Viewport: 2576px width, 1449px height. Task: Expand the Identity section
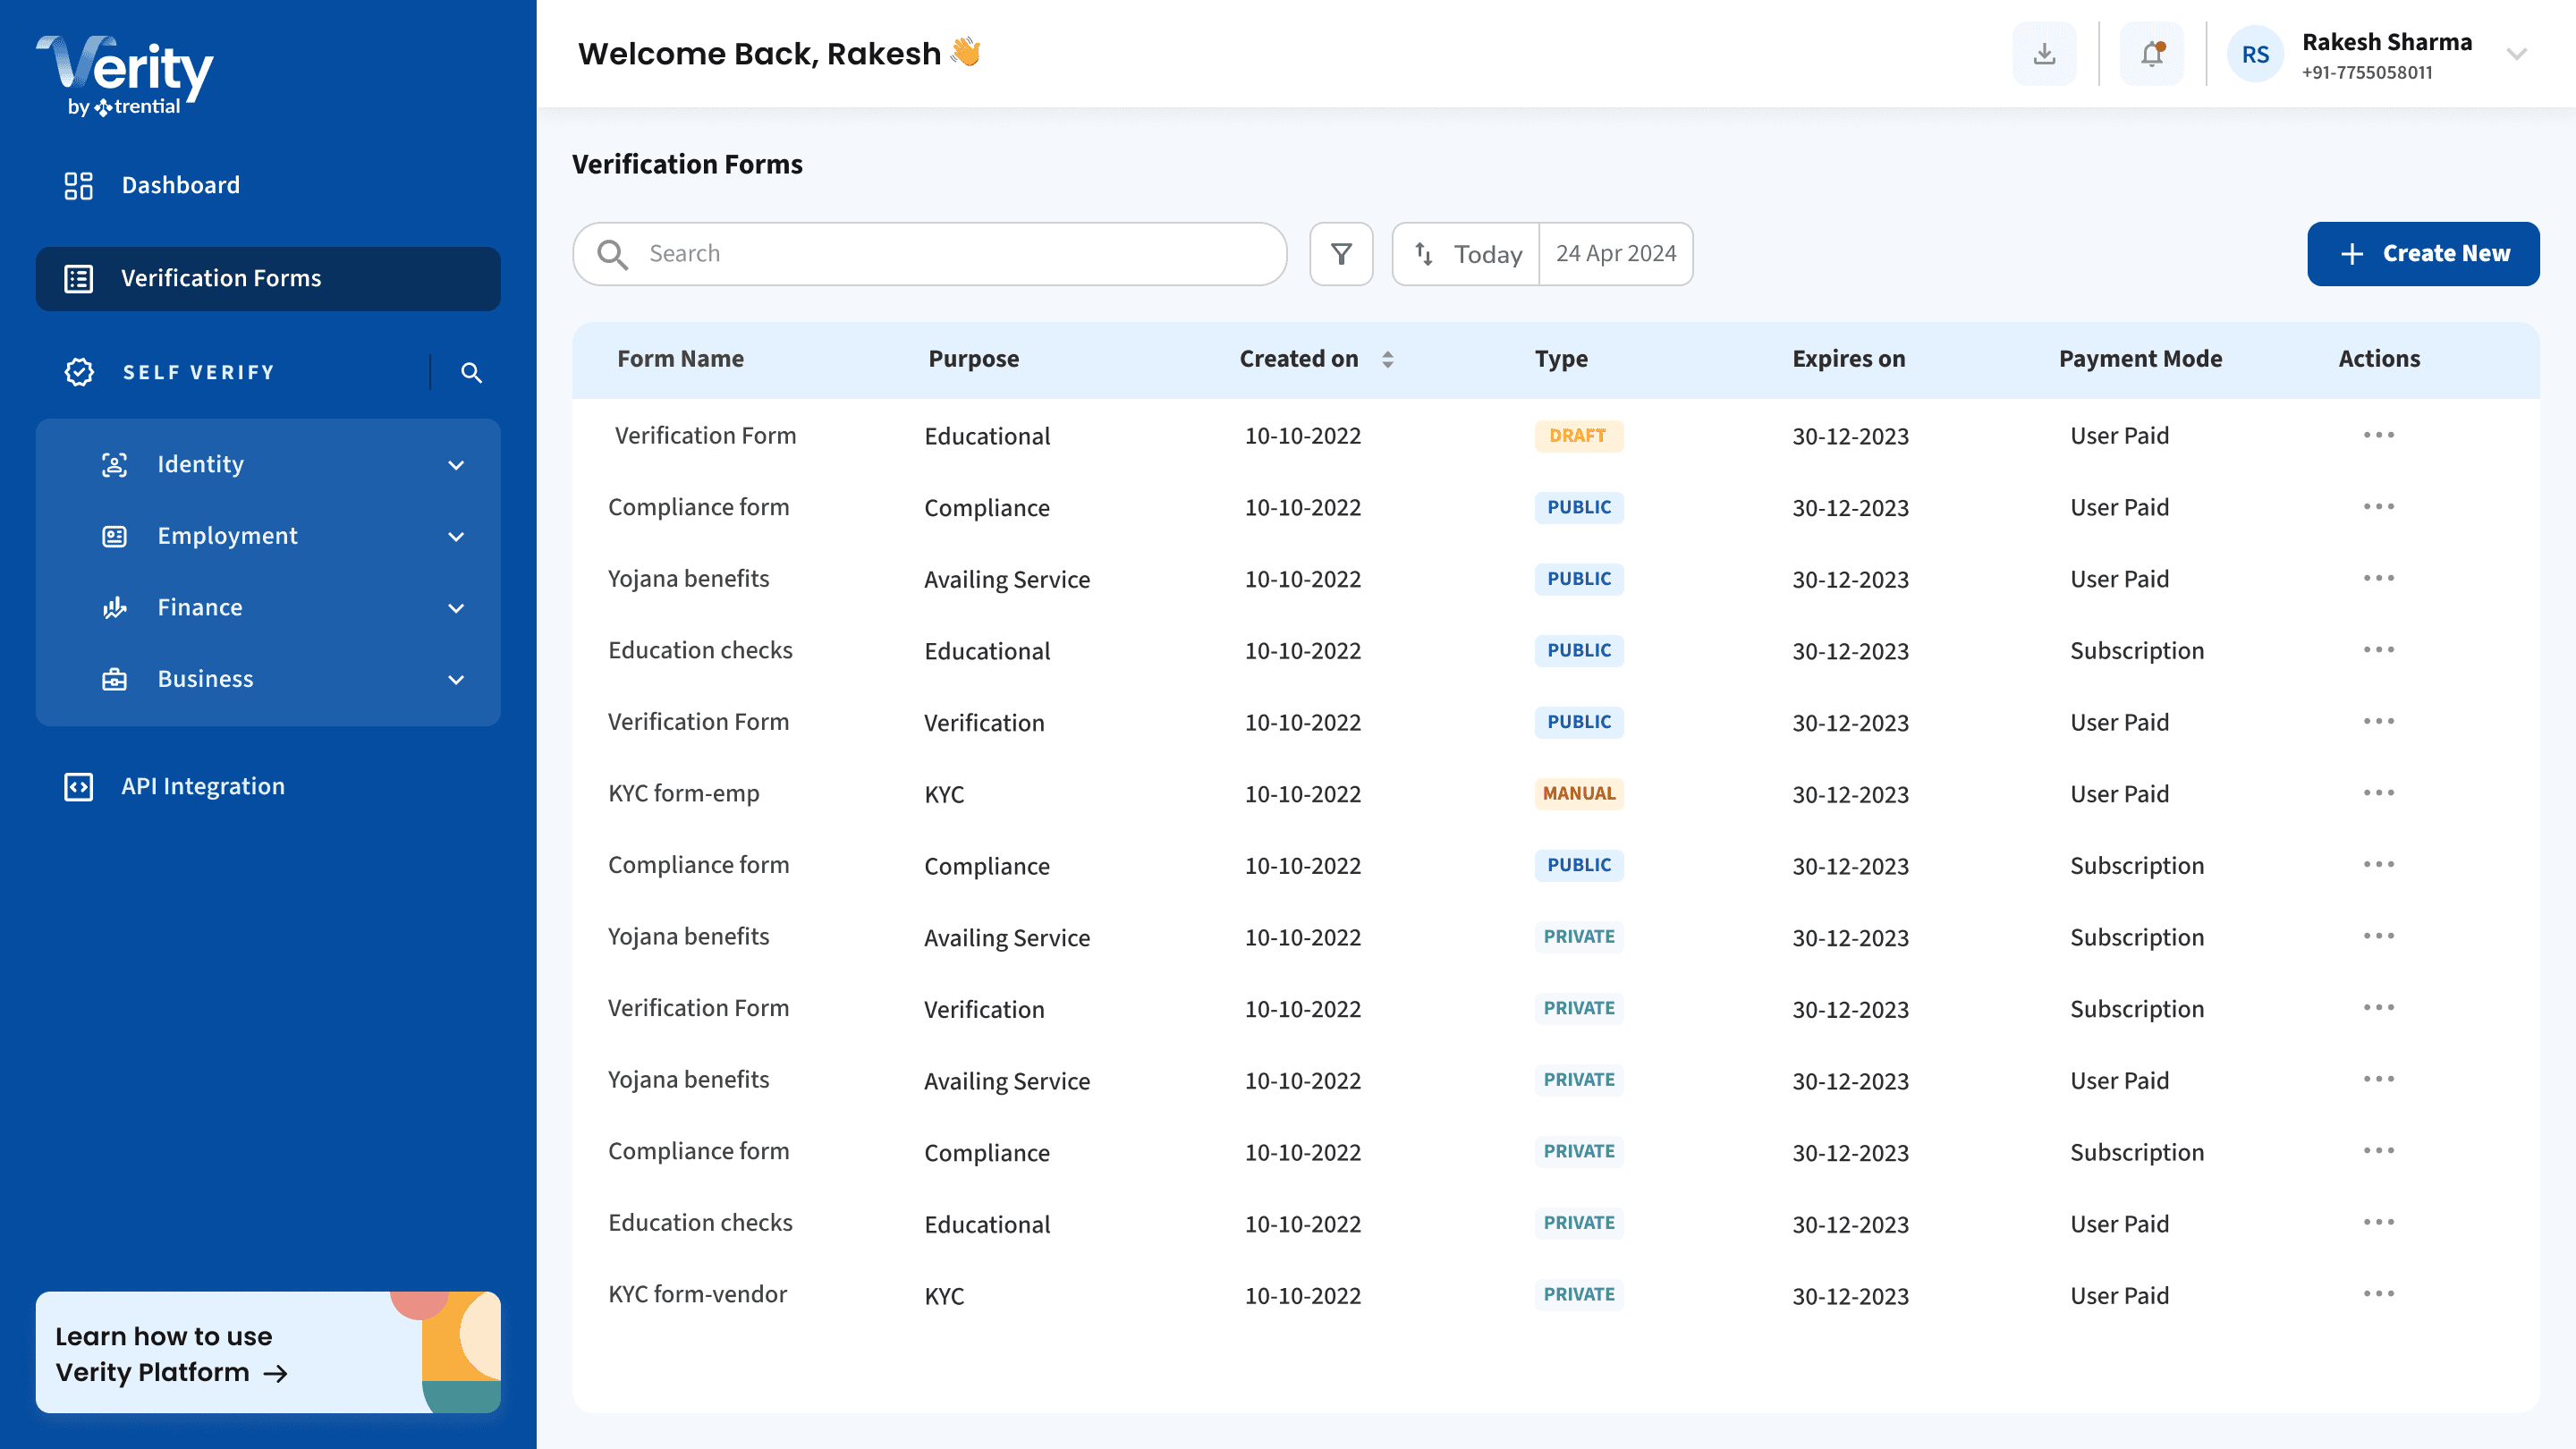(x=456, y=465)
